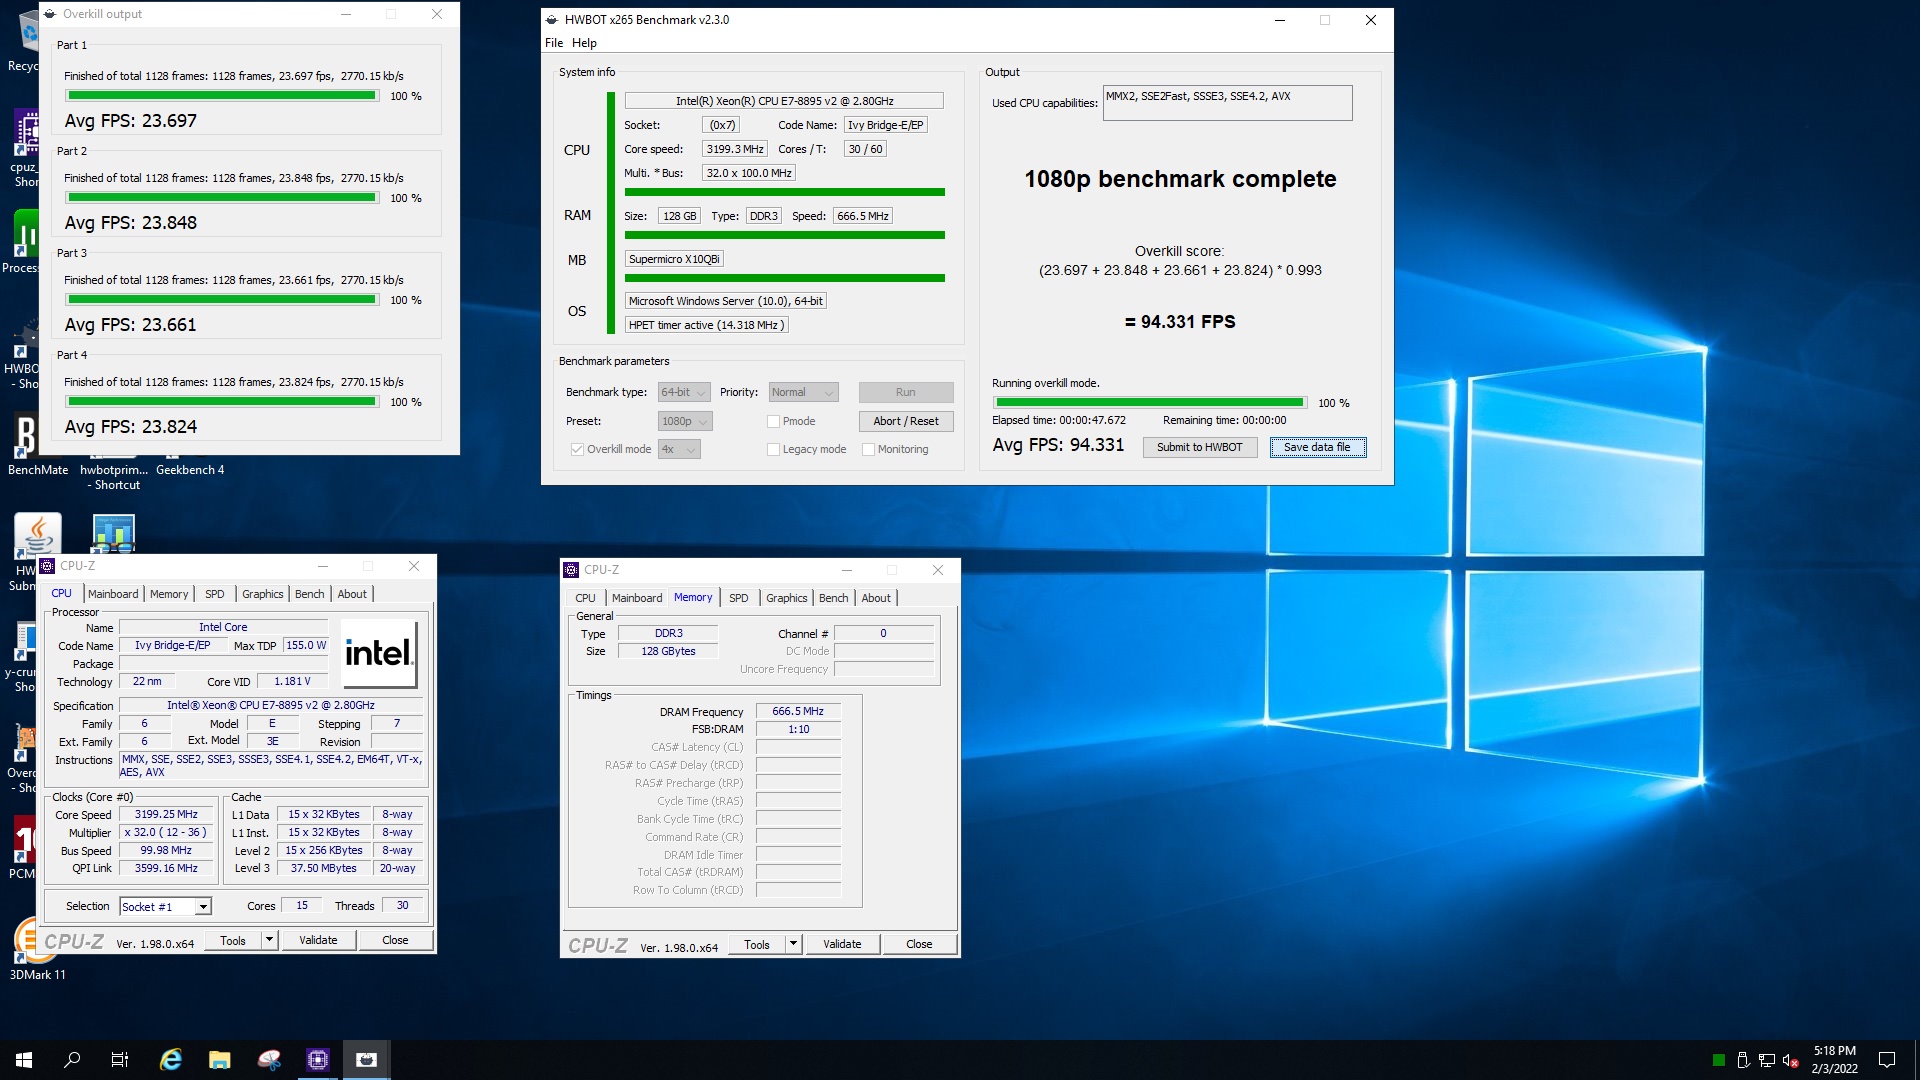Open taskbar Search
The image size is (1920, 1080).
point(72,1060)
